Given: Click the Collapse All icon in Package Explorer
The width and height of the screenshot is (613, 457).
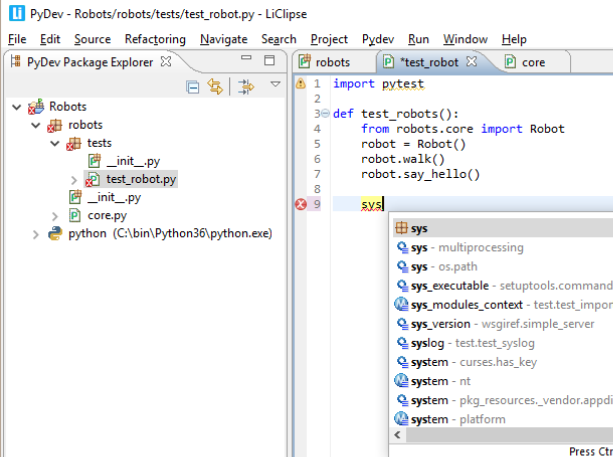Looking at the screenshot, I should [192, 87].
